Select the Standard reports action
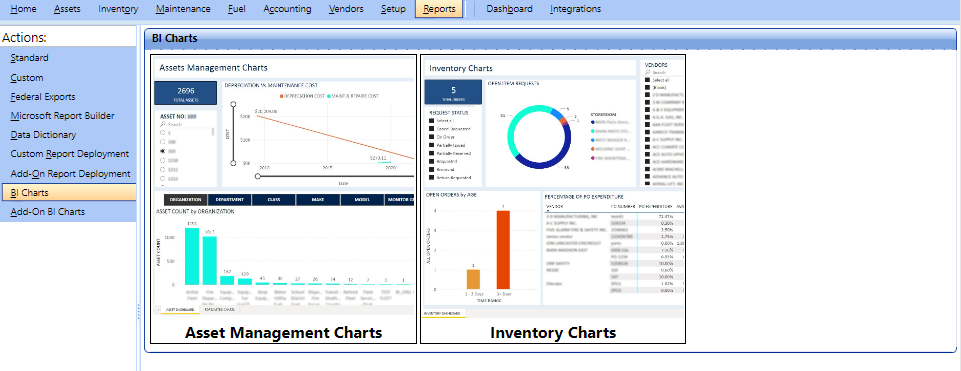The width and height of the screenshot is (961, 371). click(x=29, y=58)
